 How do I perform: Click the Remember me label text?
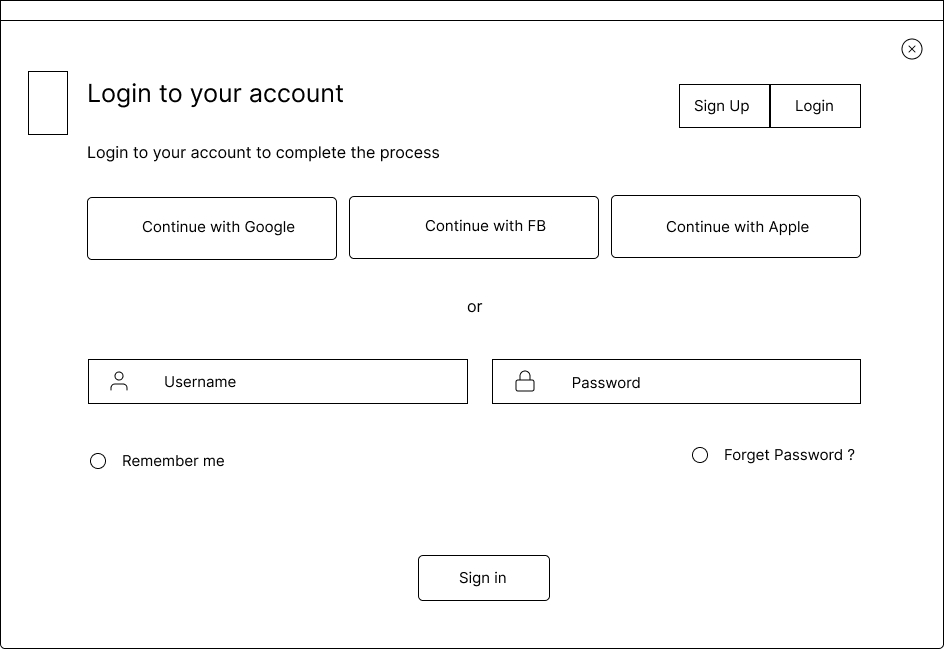(x=173, y=461)
